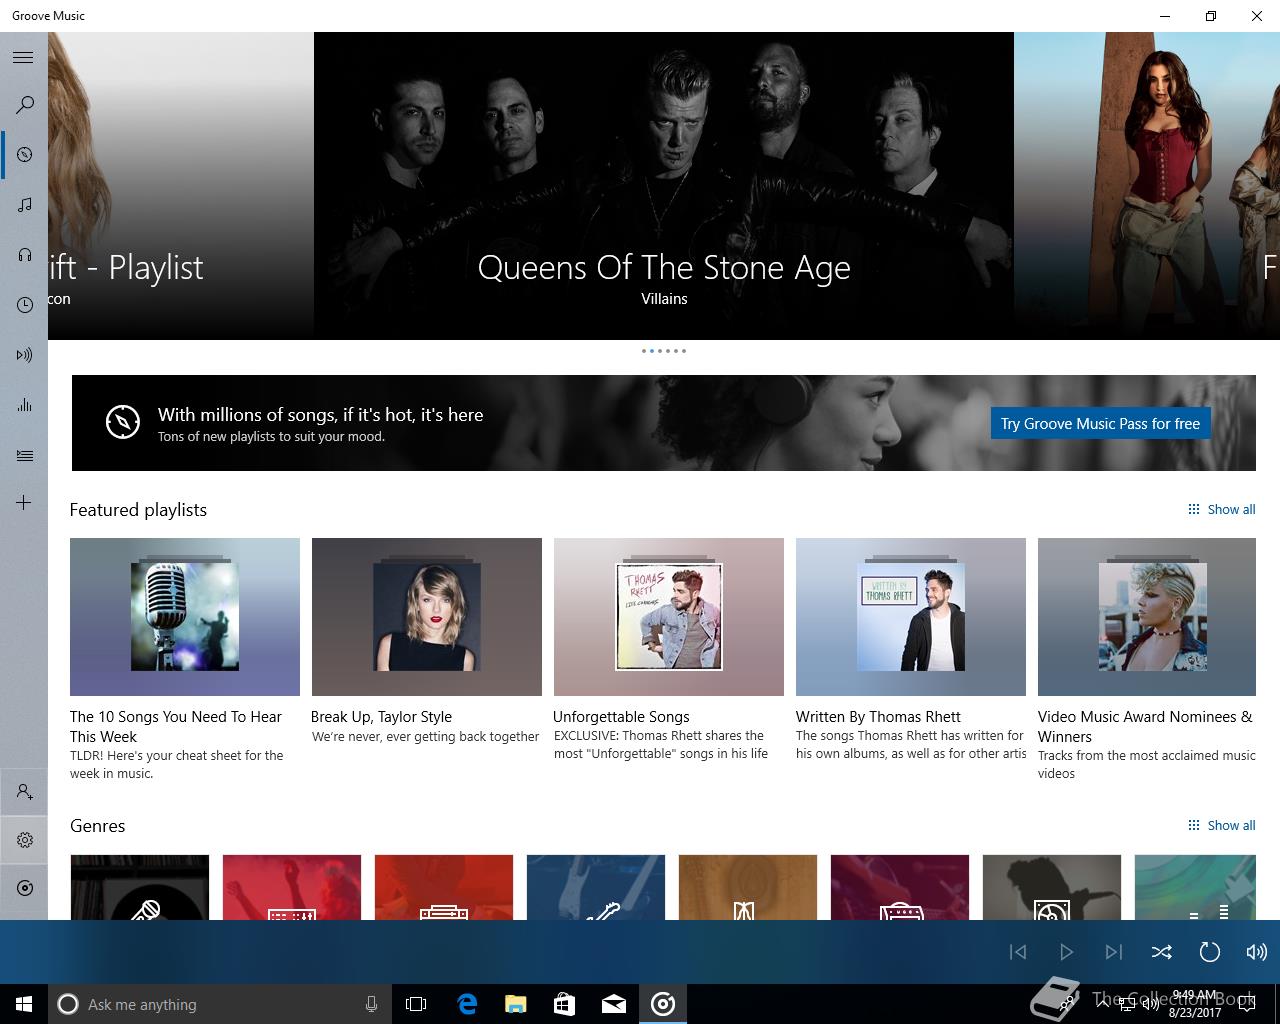Image resolution: width=1280 pixels, height=1024 pixels.
Task: Expand the hamburger navigation menu
Action: click(23, 57)
